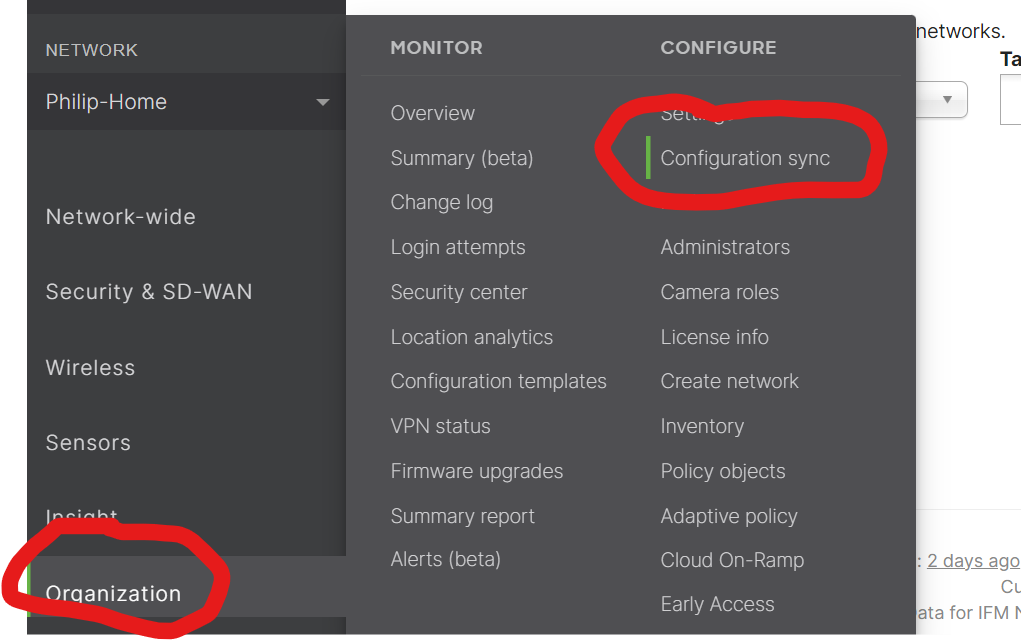Viewport: 1021px width, 640px height.
Task: Open Firmware upgrades page
Action: click(477, 471)
